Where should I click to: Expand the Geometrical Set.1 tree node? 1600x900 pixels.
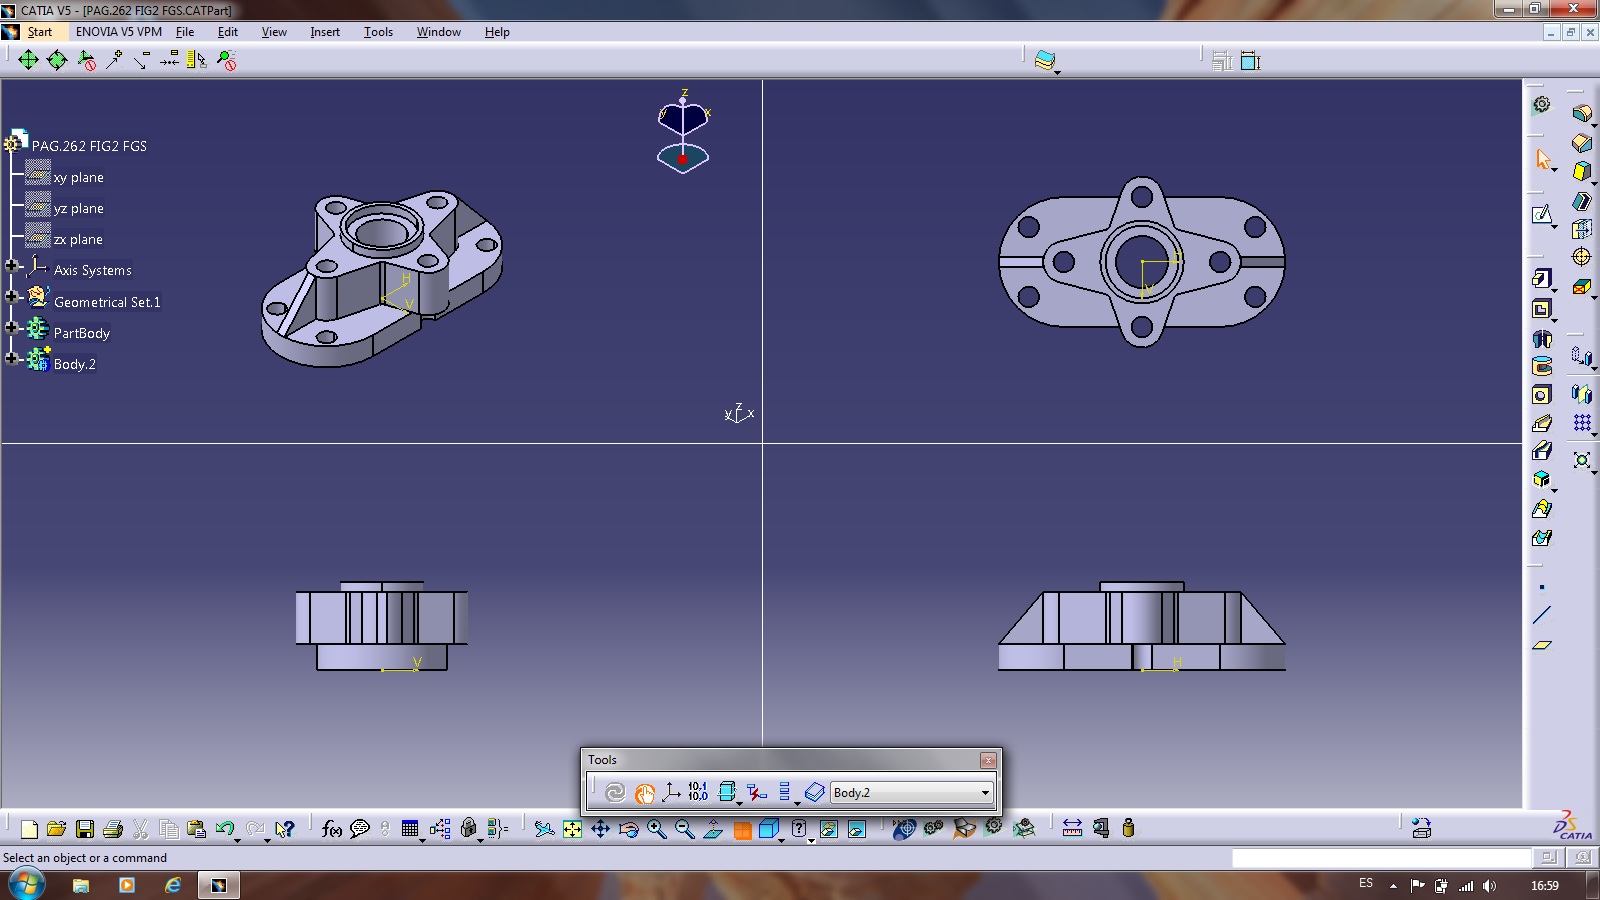pos(11,297)
